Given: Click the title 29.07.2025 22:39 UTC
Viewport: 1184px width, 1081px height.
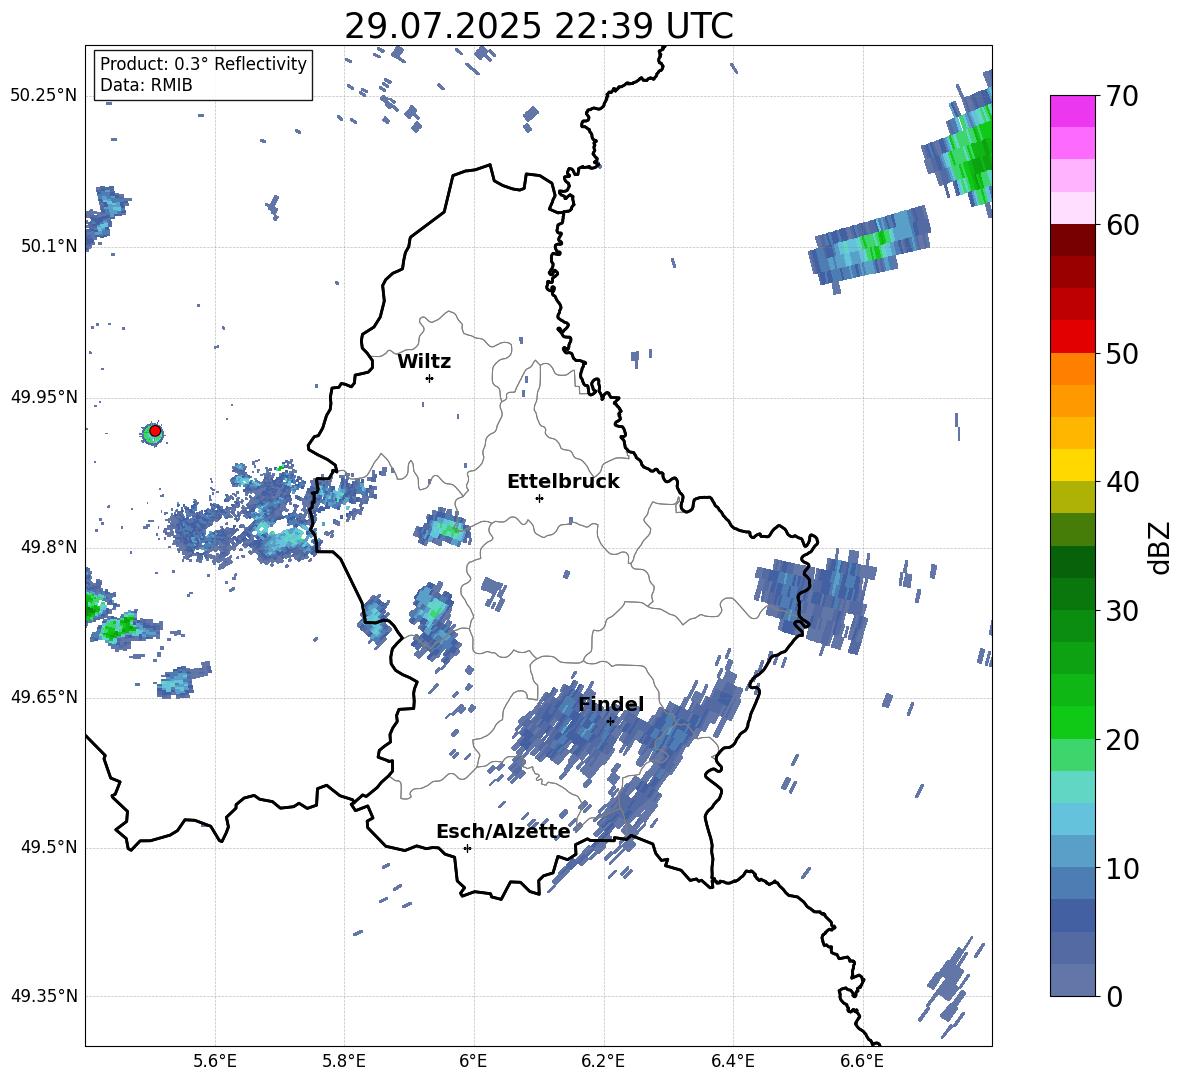Looking at the screenshot, I should (538, 26).
